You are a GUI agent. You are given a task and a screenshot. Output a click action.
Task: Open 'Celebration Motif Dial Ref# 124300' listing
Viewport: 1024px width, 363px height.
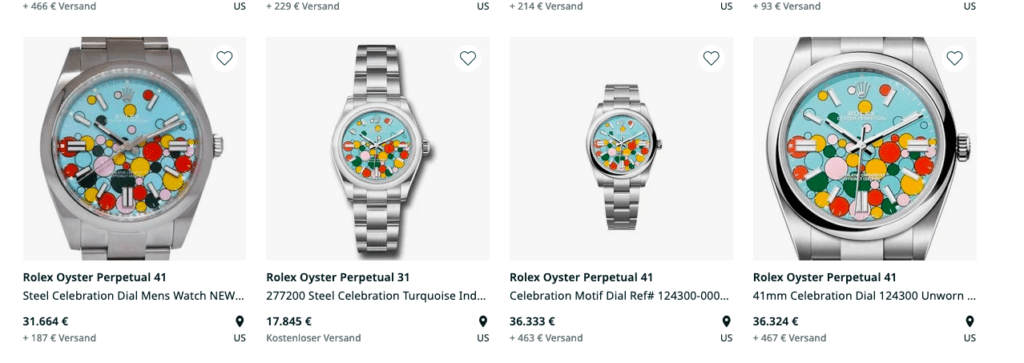620,296
